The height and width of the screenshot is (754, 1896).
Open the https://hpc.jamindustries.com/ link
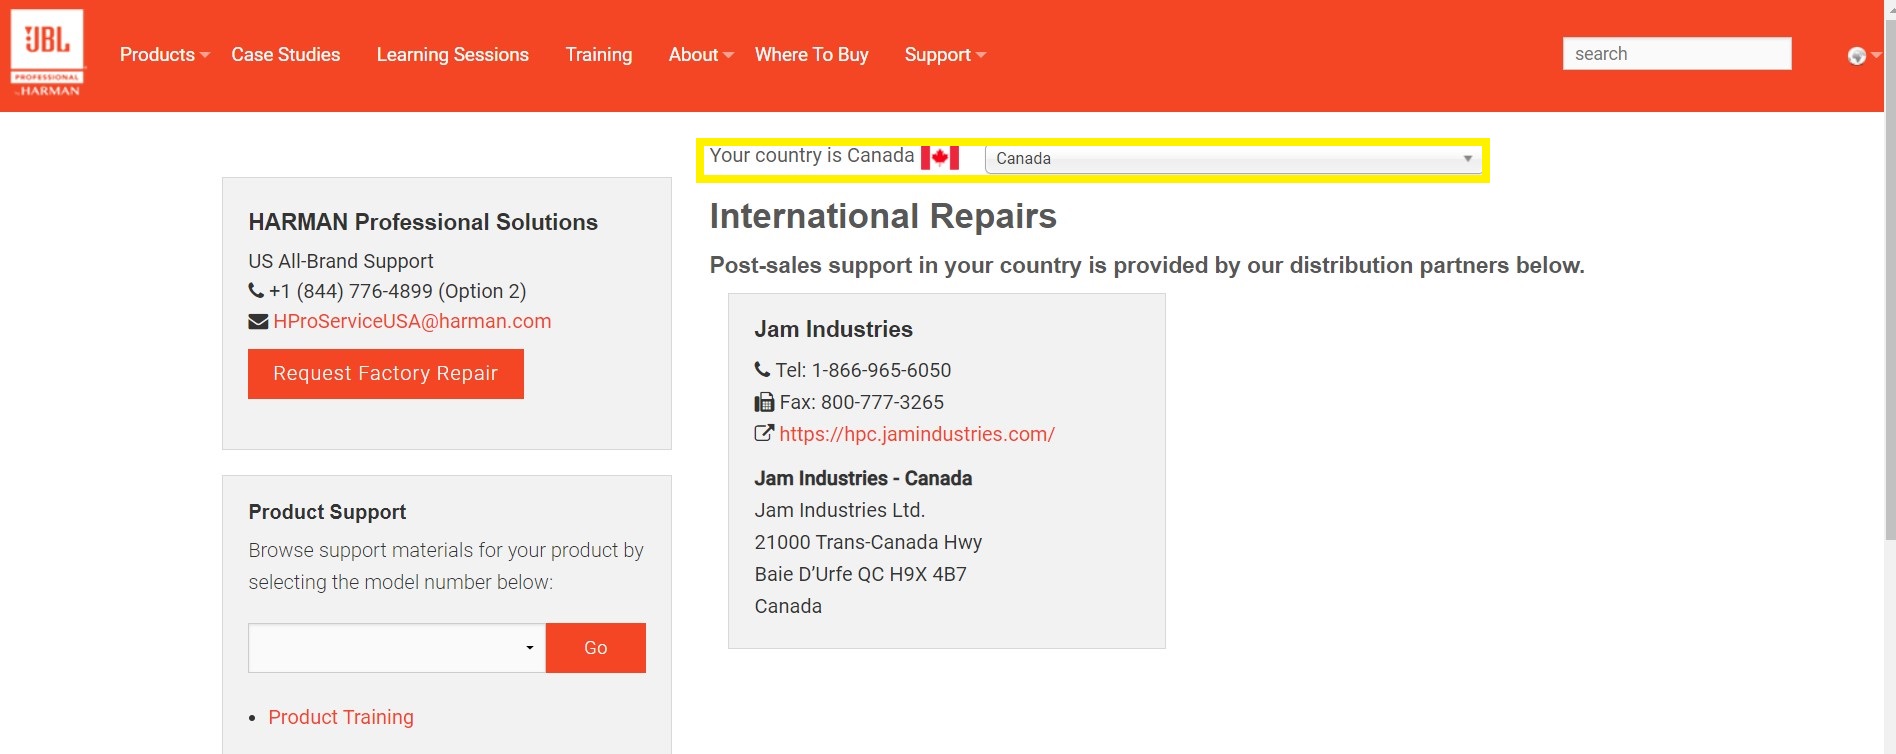point(917,434)
